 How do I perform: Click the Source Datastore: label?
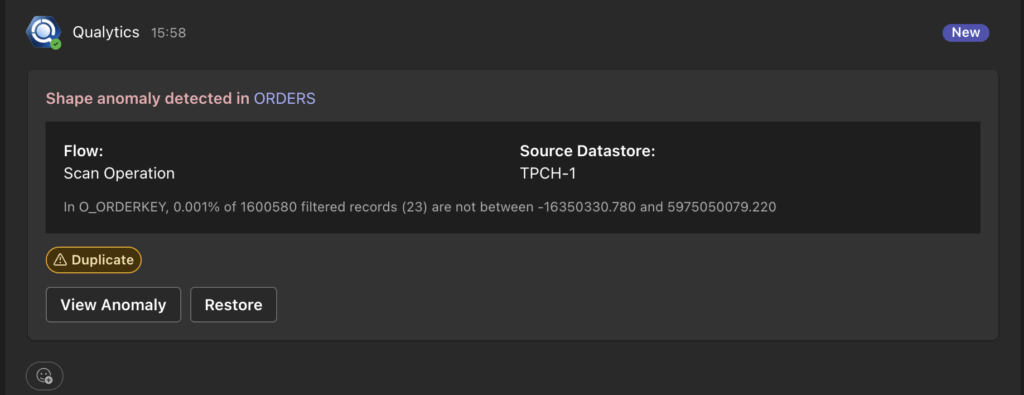587,151
